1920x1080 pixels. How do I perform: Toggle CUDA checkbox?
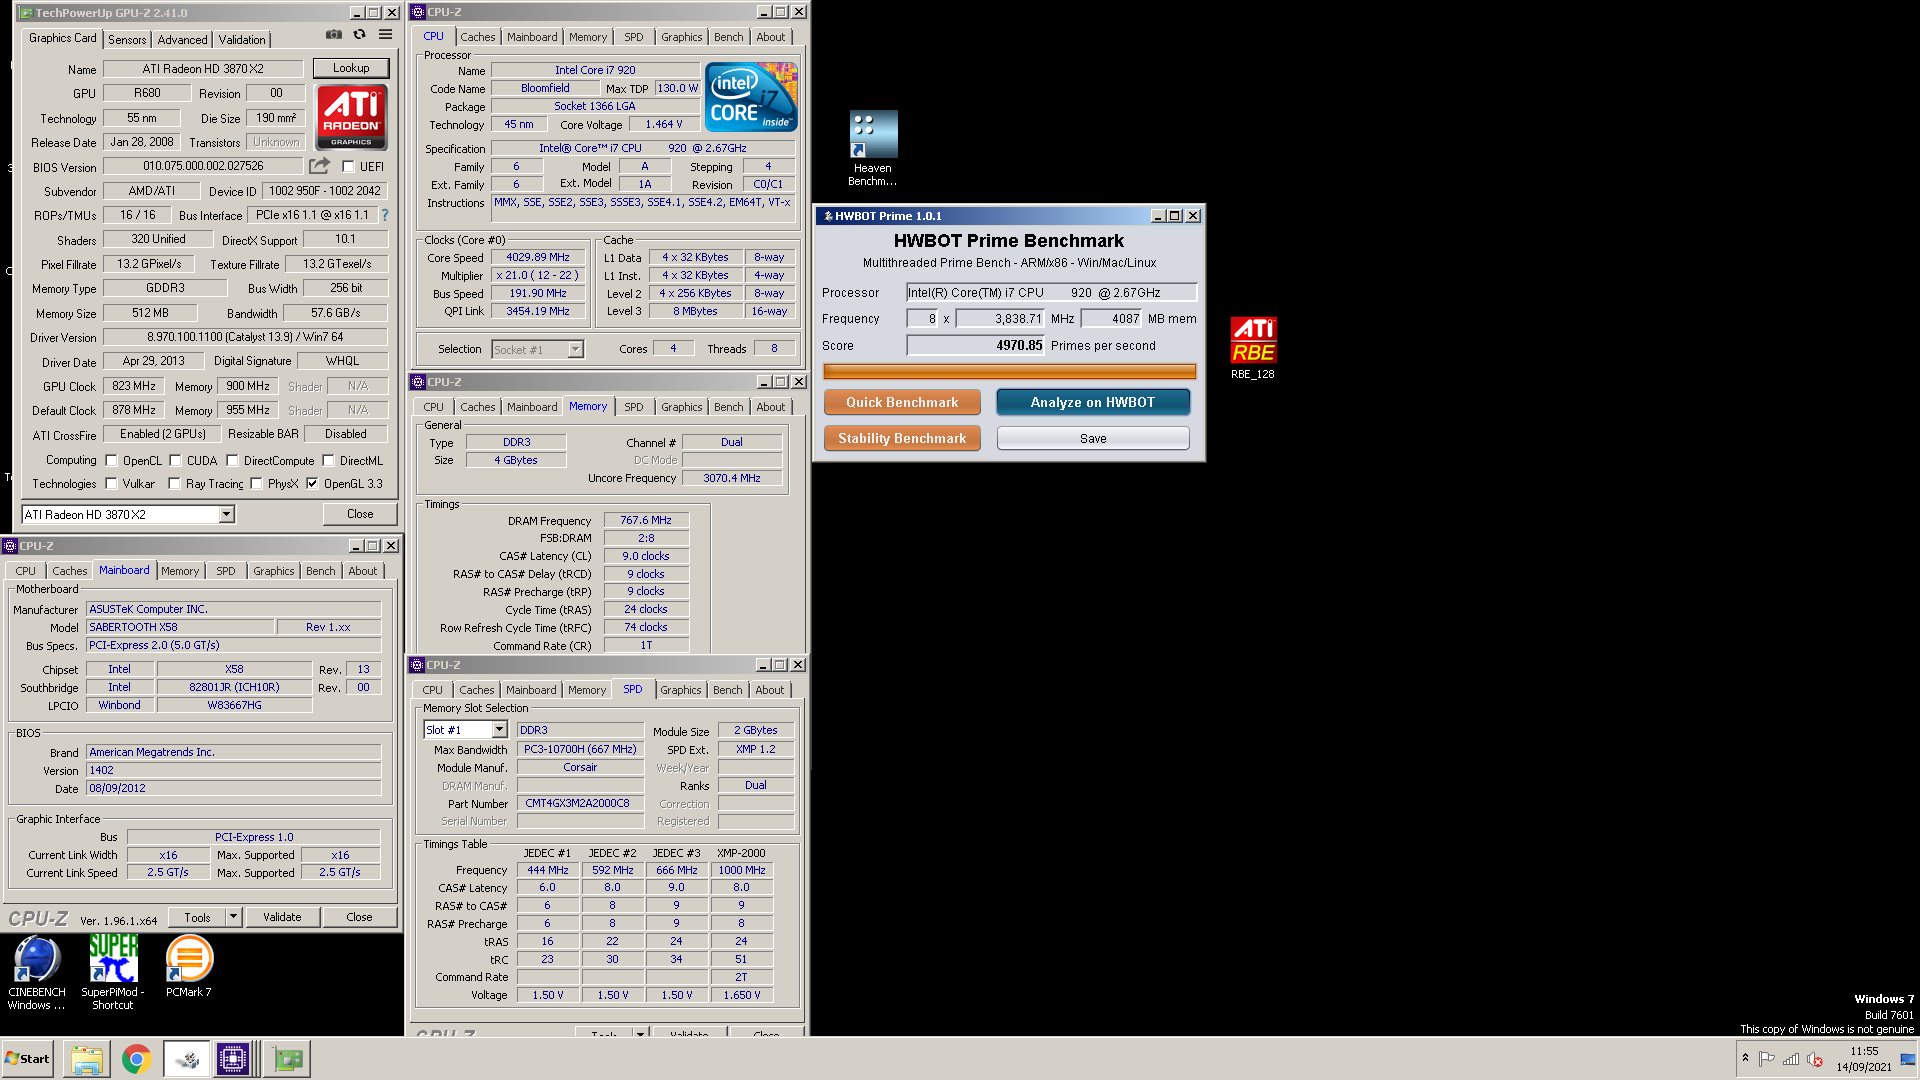[x=175, y=461]
